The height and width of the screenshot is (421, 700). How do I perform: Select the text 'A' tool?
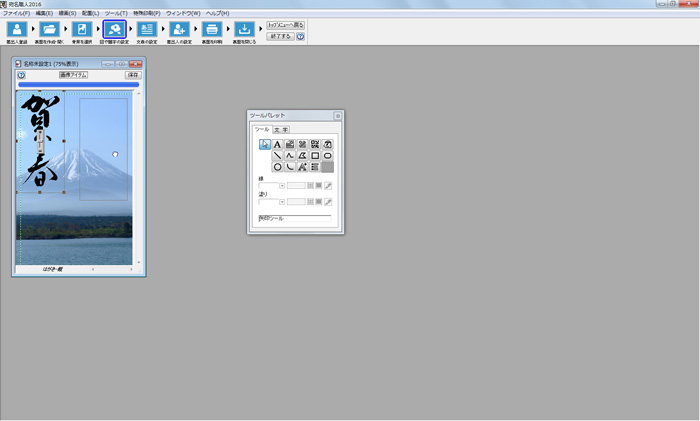point(277,144)
